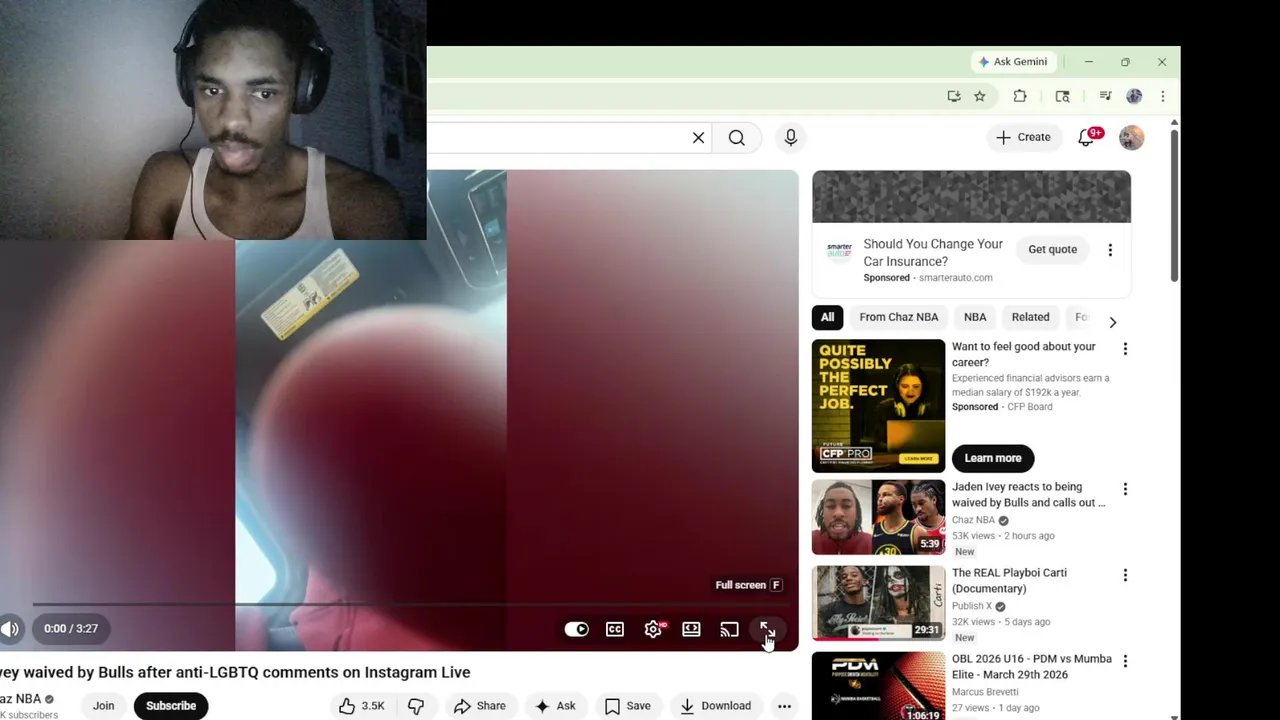Viewport: 1280px width, 720px height.
Task: Open the OBL 2026 U16 video thumbnail
Action: [x=878, y=686]
